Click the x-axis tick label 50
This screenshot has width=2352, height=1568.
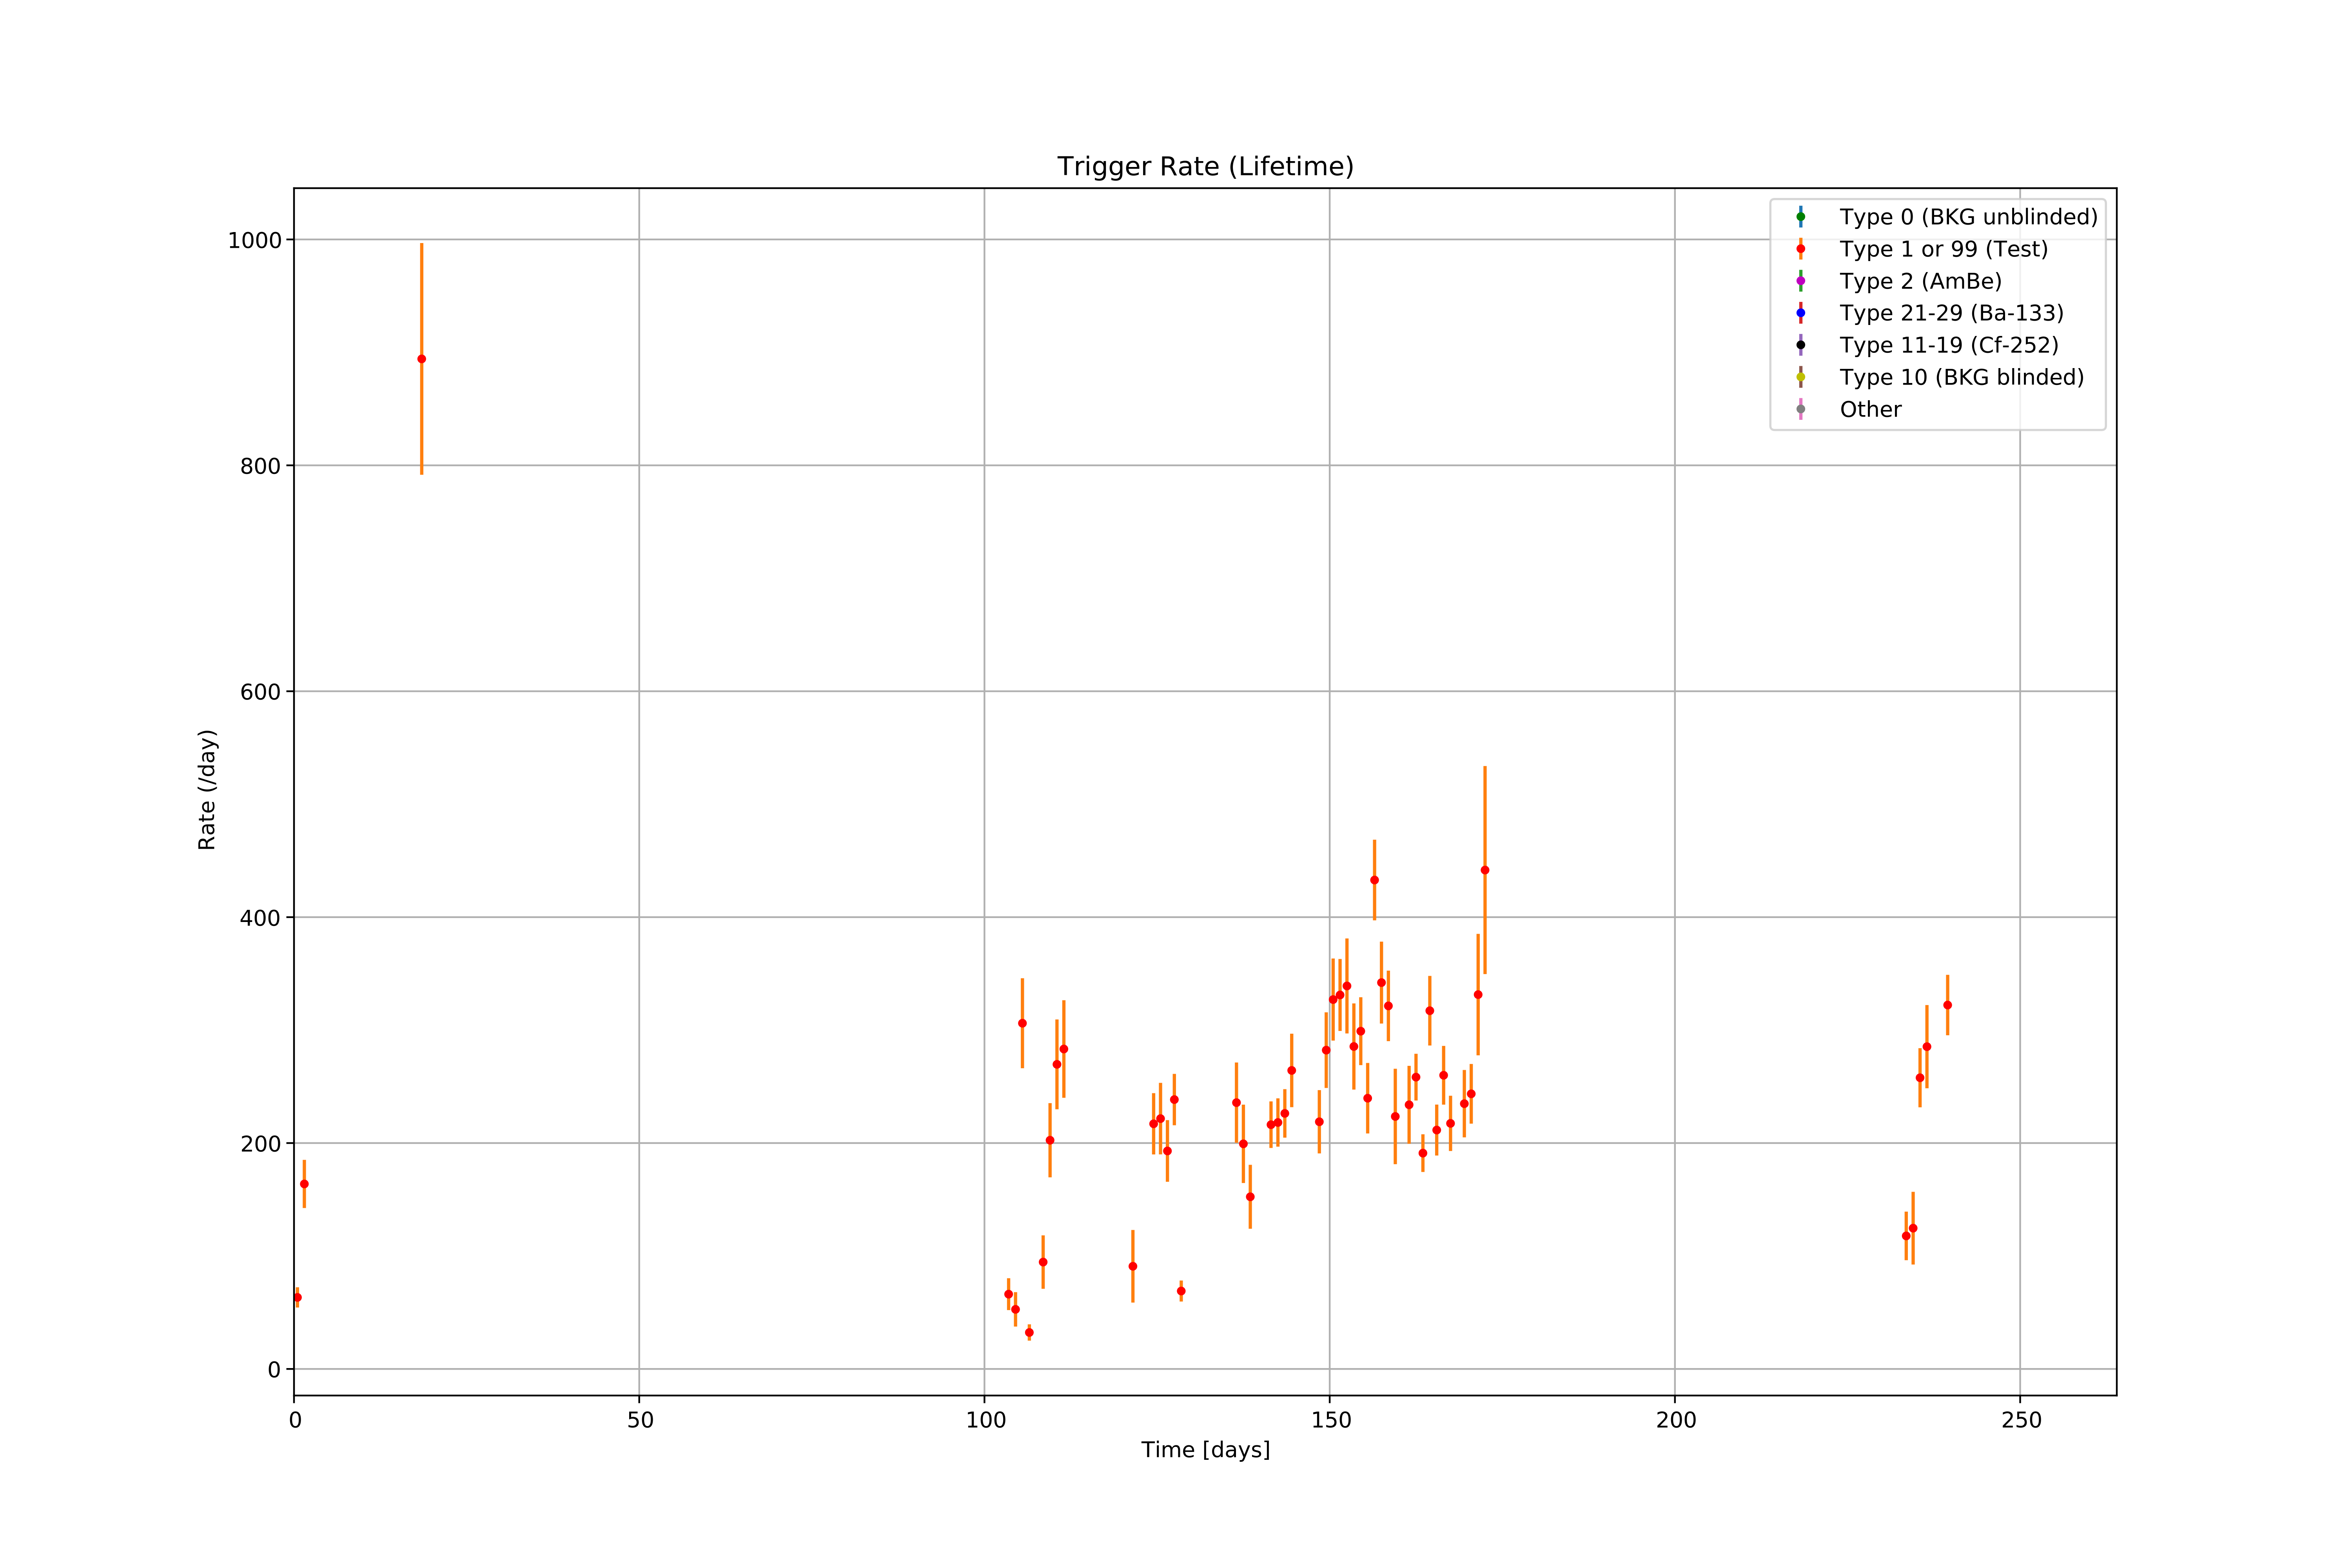tap(640, 1420)
